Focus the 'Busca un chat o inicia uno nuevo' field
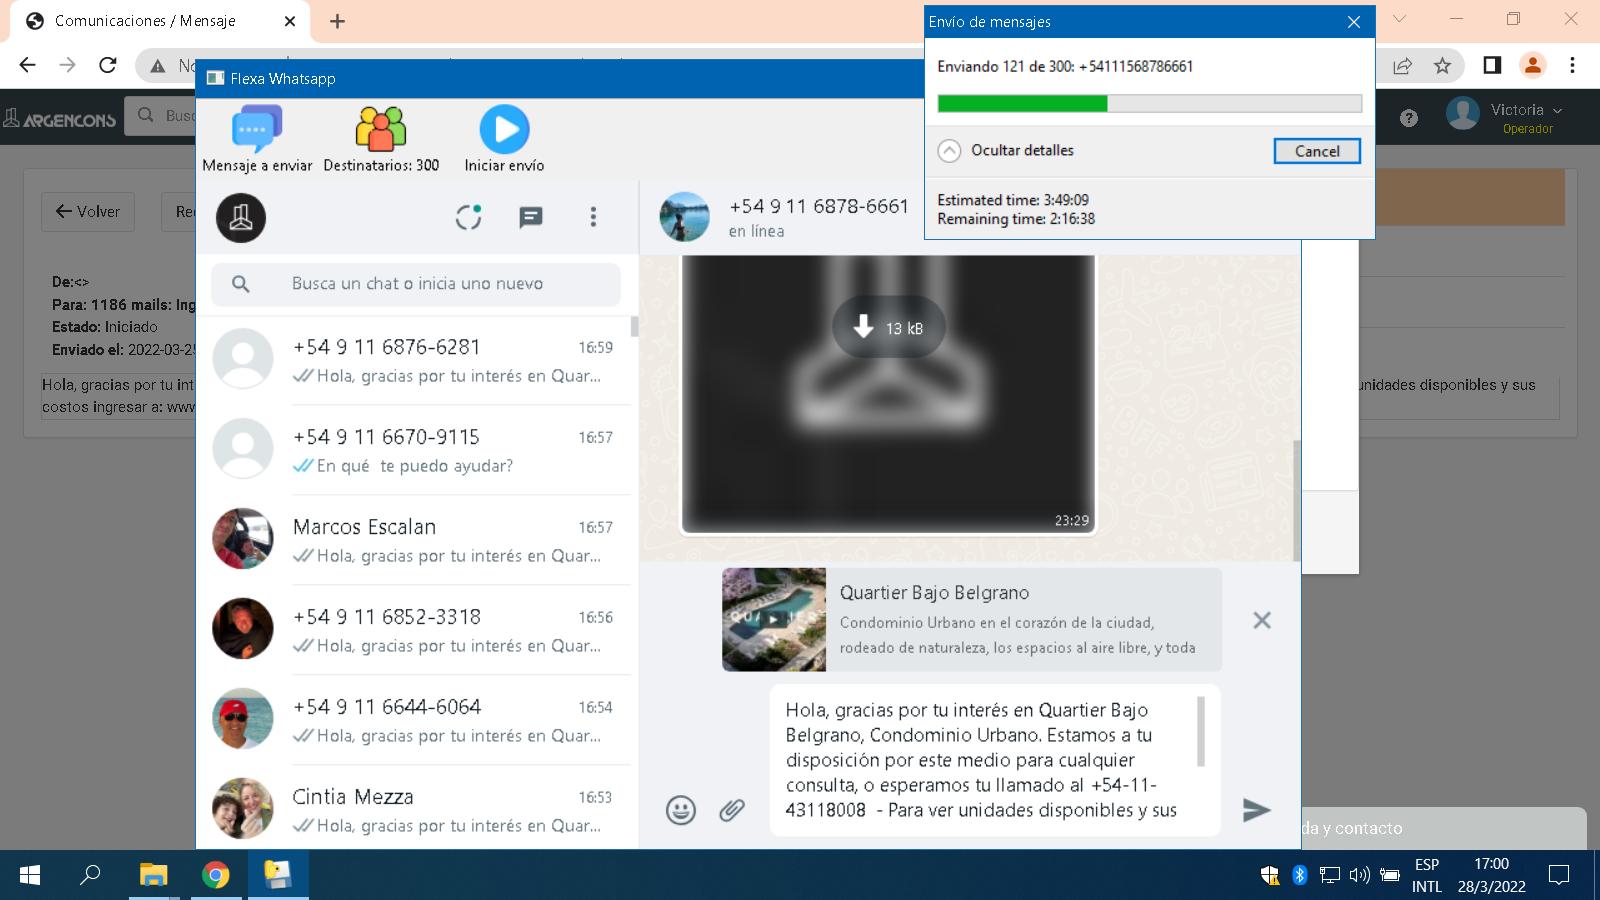This screenshot has width=1600, height=900. pyautogui.click(x=416, y=284)
